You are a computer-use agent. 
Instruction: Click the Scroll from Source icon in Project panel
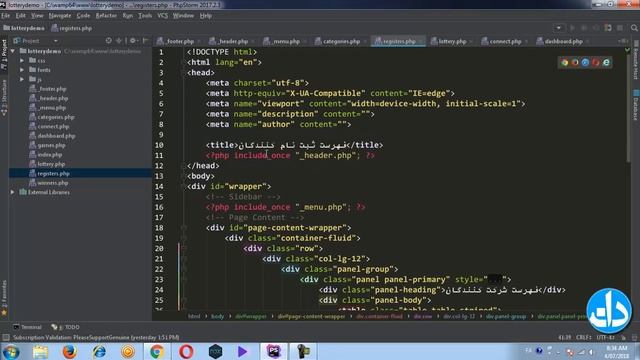pyautogui.click(x=109, y=41)
